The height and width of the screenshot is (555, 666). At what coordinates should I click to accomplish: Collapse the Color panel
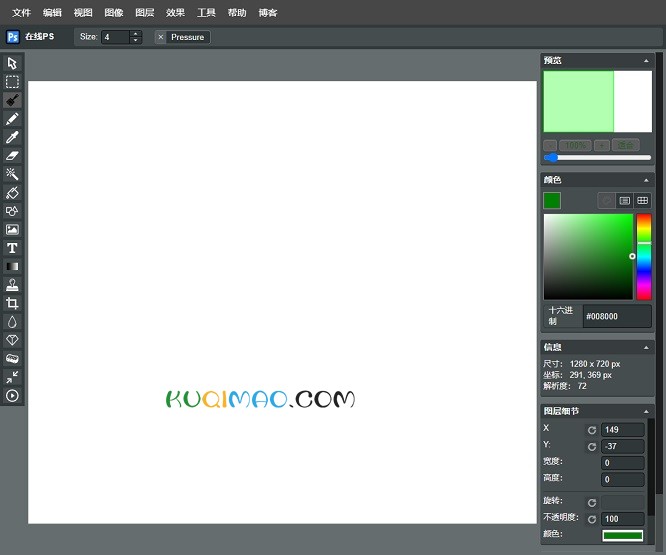tap(646, 180)
